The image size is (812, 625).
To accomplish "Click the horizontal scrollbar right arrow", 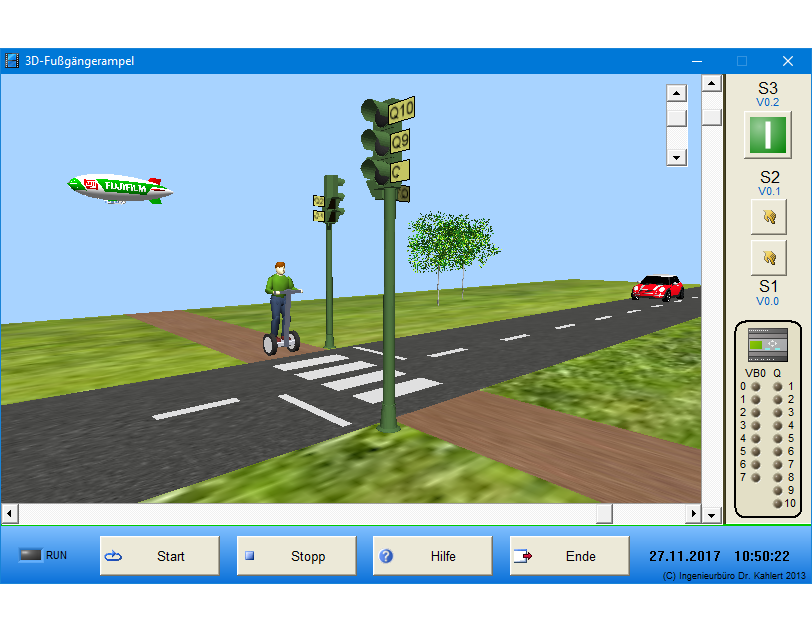I will 692,514.
